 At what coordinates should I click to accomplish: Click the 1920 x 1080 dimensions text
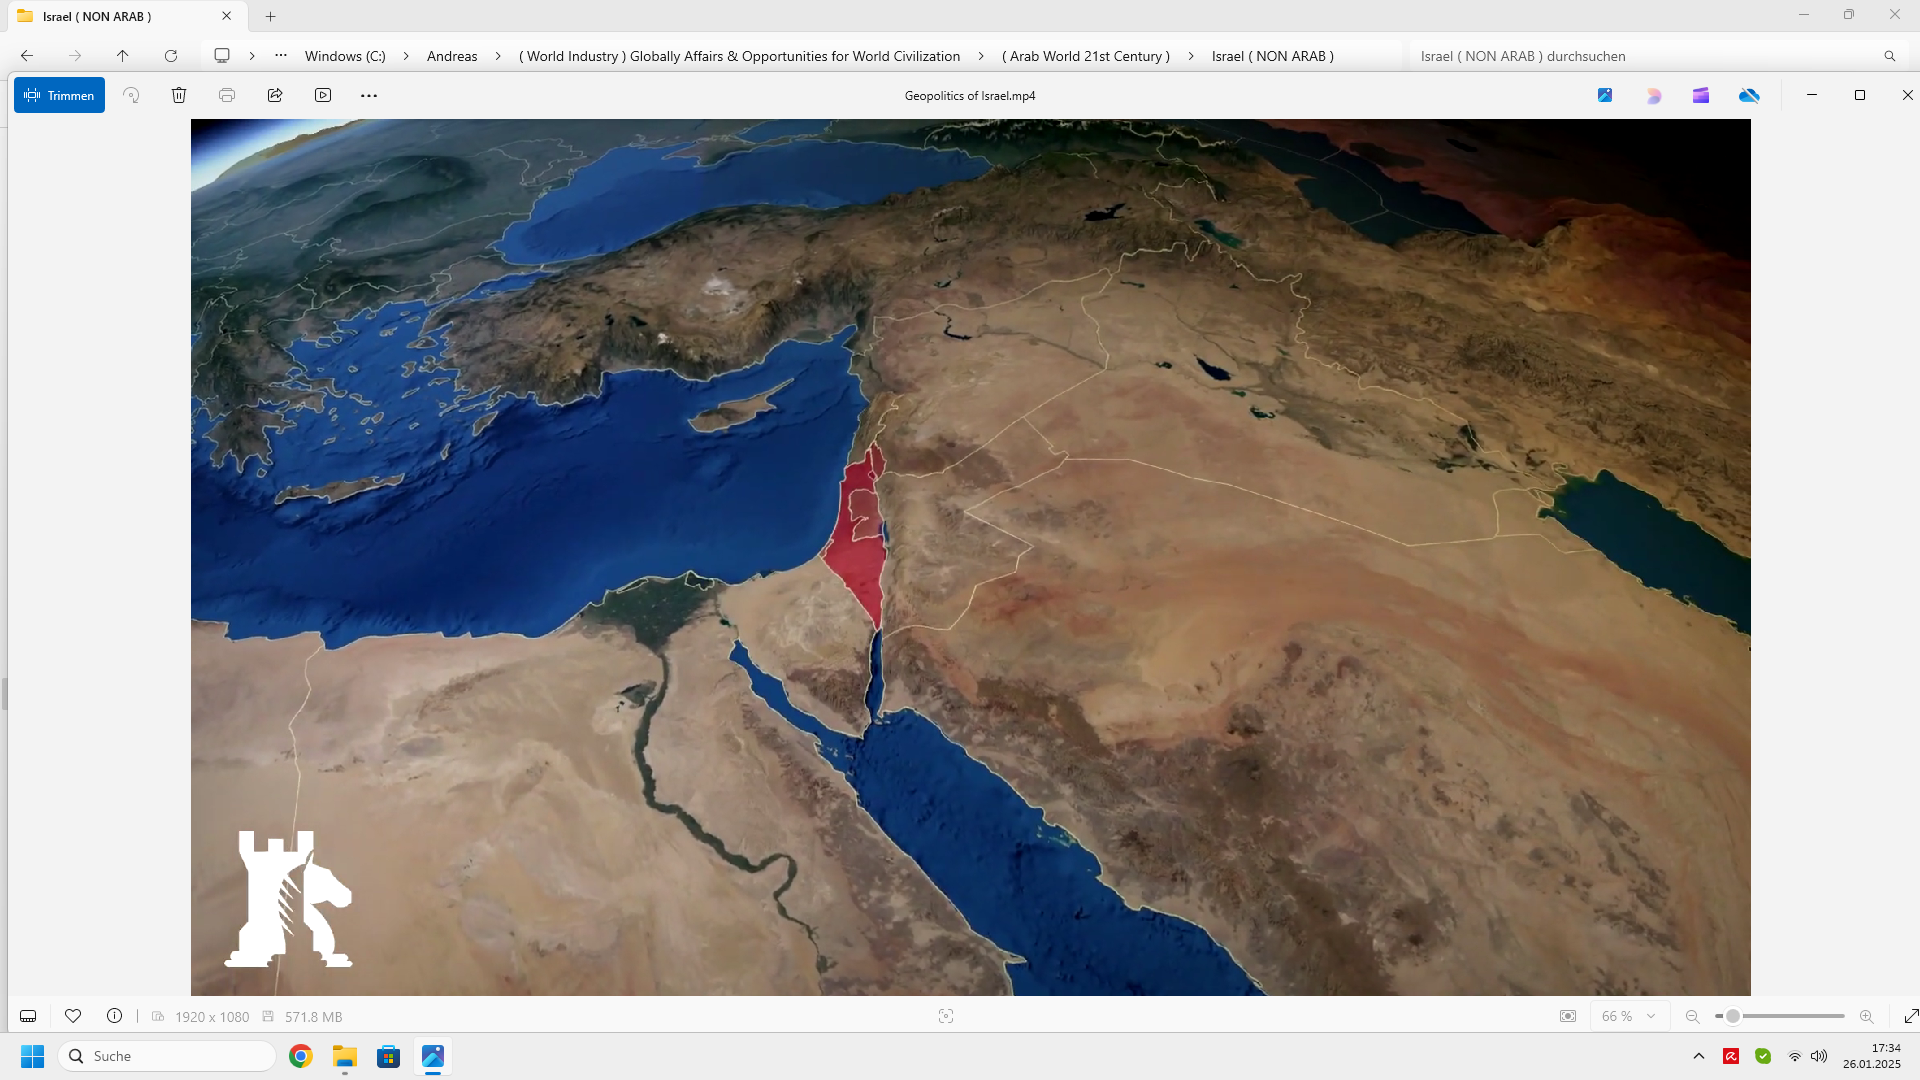(x=212, y=1017)
